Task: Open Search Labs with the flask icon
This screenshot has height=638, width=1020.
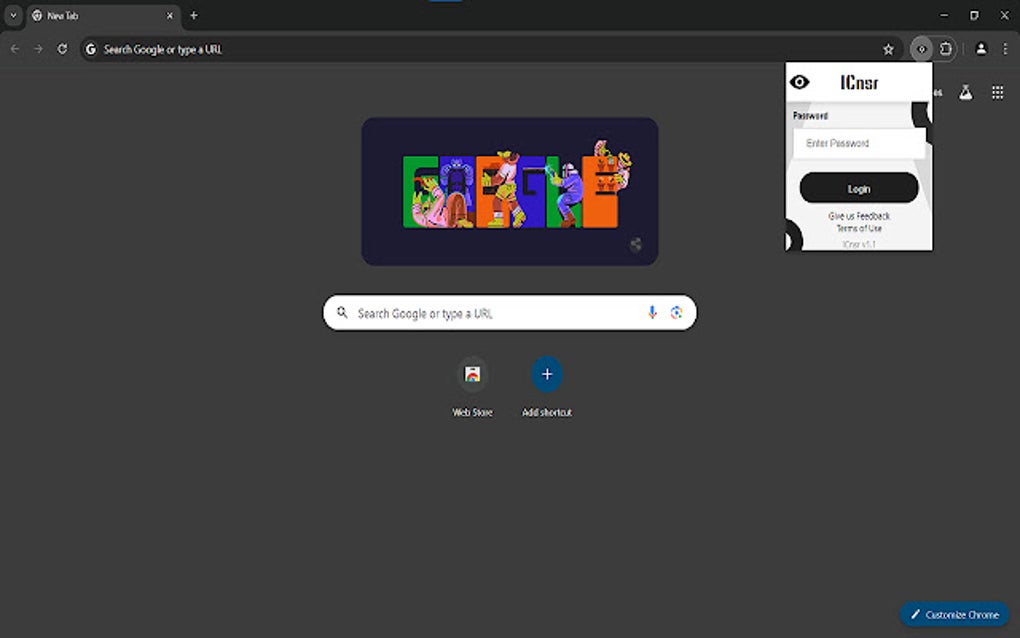Action: [x=965, y=91]
